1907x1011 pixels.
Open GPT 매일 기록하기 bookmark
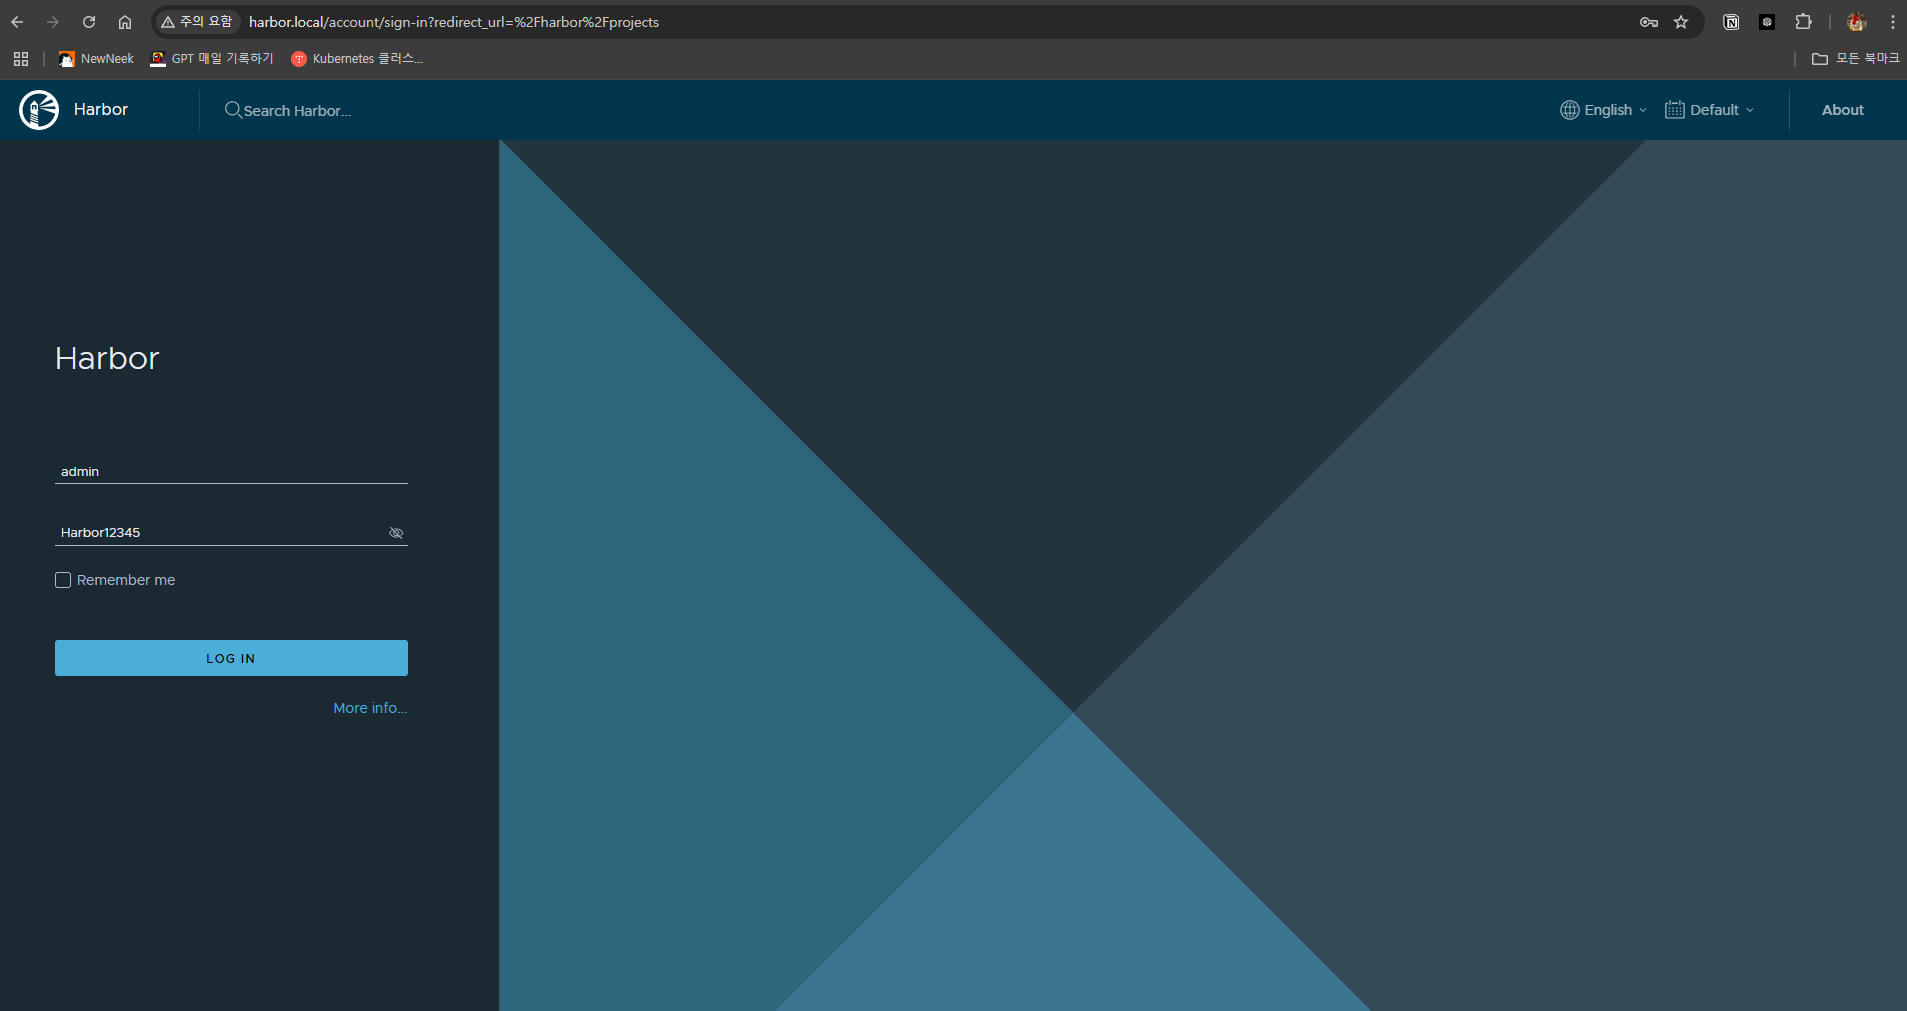(212, 59)
